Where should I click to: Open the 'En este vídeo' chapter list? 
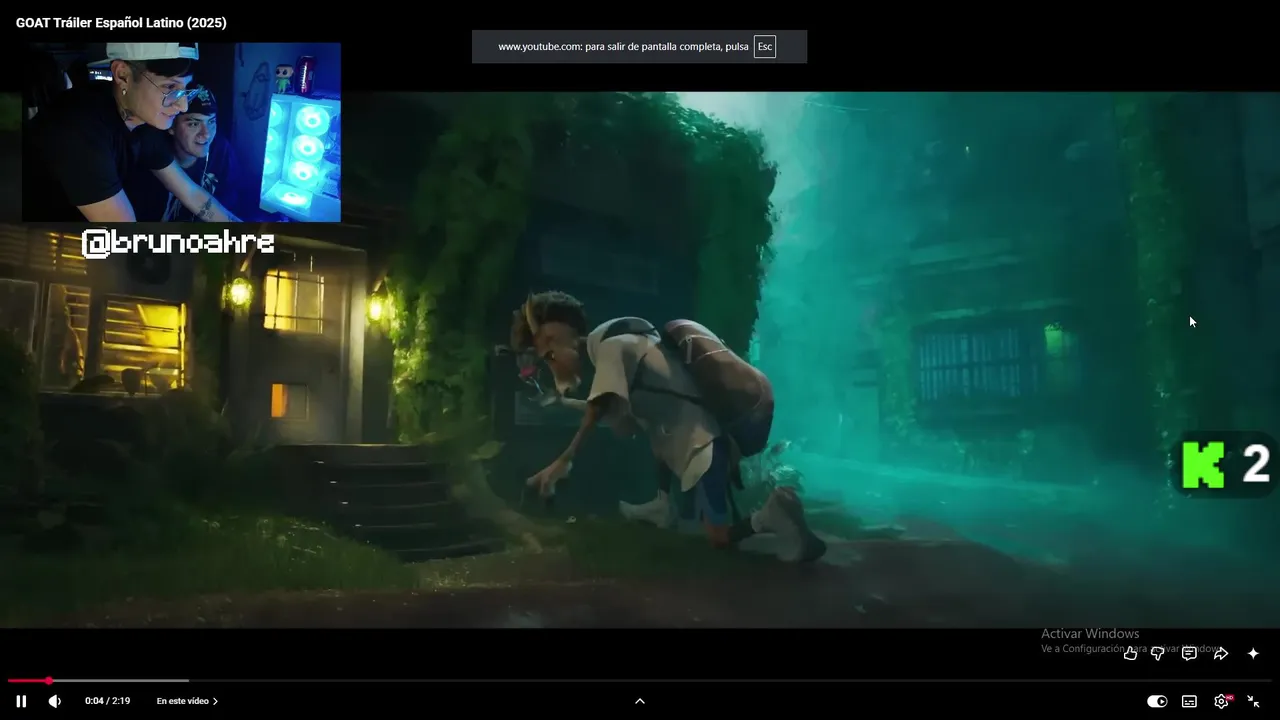pyautogui.click(x=187, y=701)
